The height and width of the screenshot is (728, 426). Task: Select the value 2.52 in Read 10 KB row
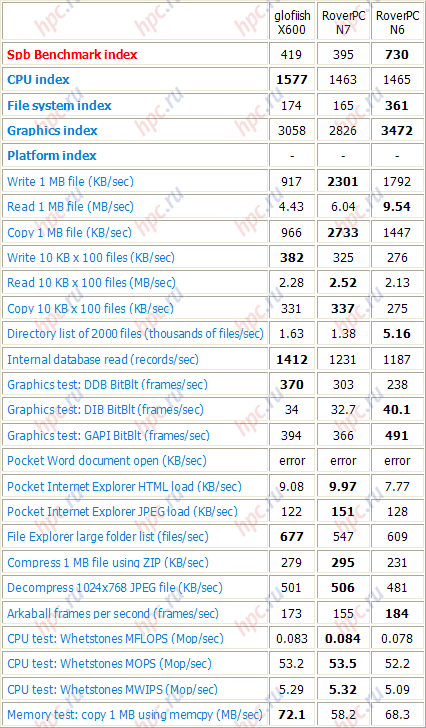click(x=343, y=283)
